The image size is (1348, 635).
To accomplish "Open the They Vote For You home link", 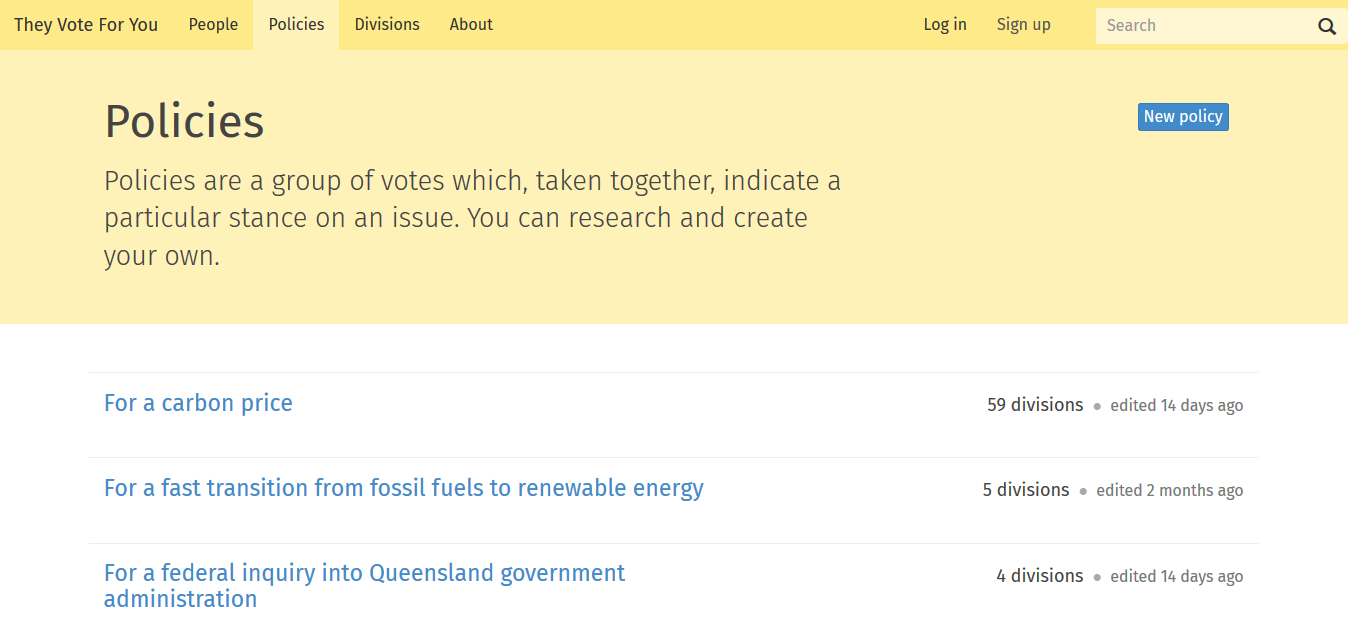I will pos(86,25).
